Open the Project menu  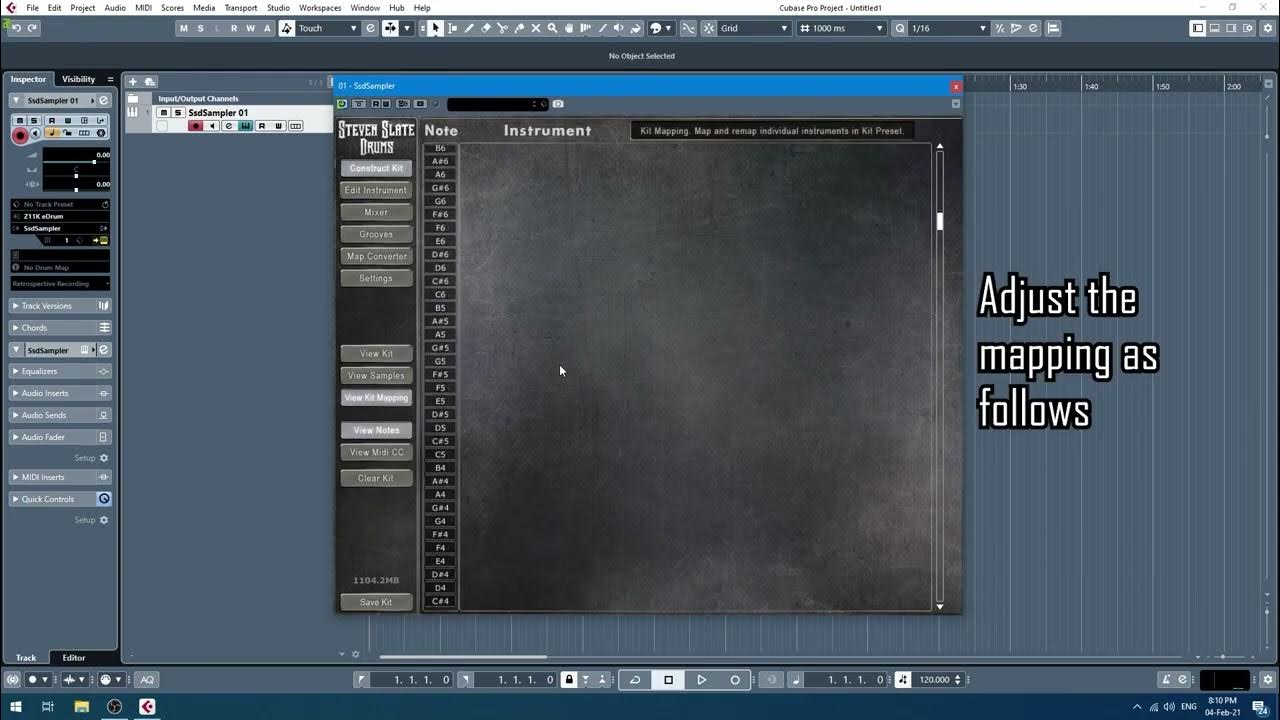tap(83, 8)
